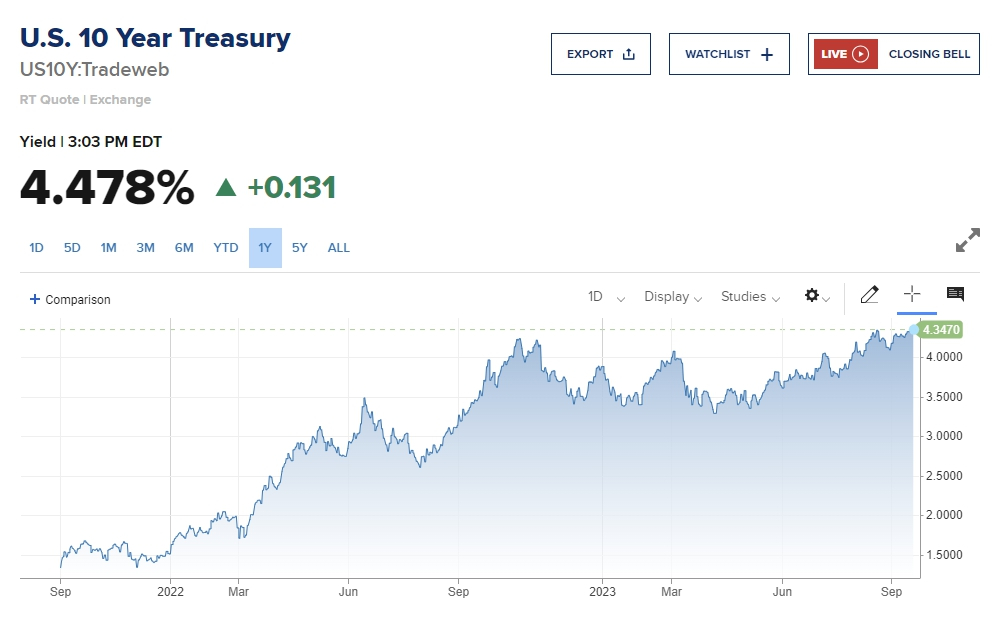
Task: Click the Export button
Action: pos(600,54)
